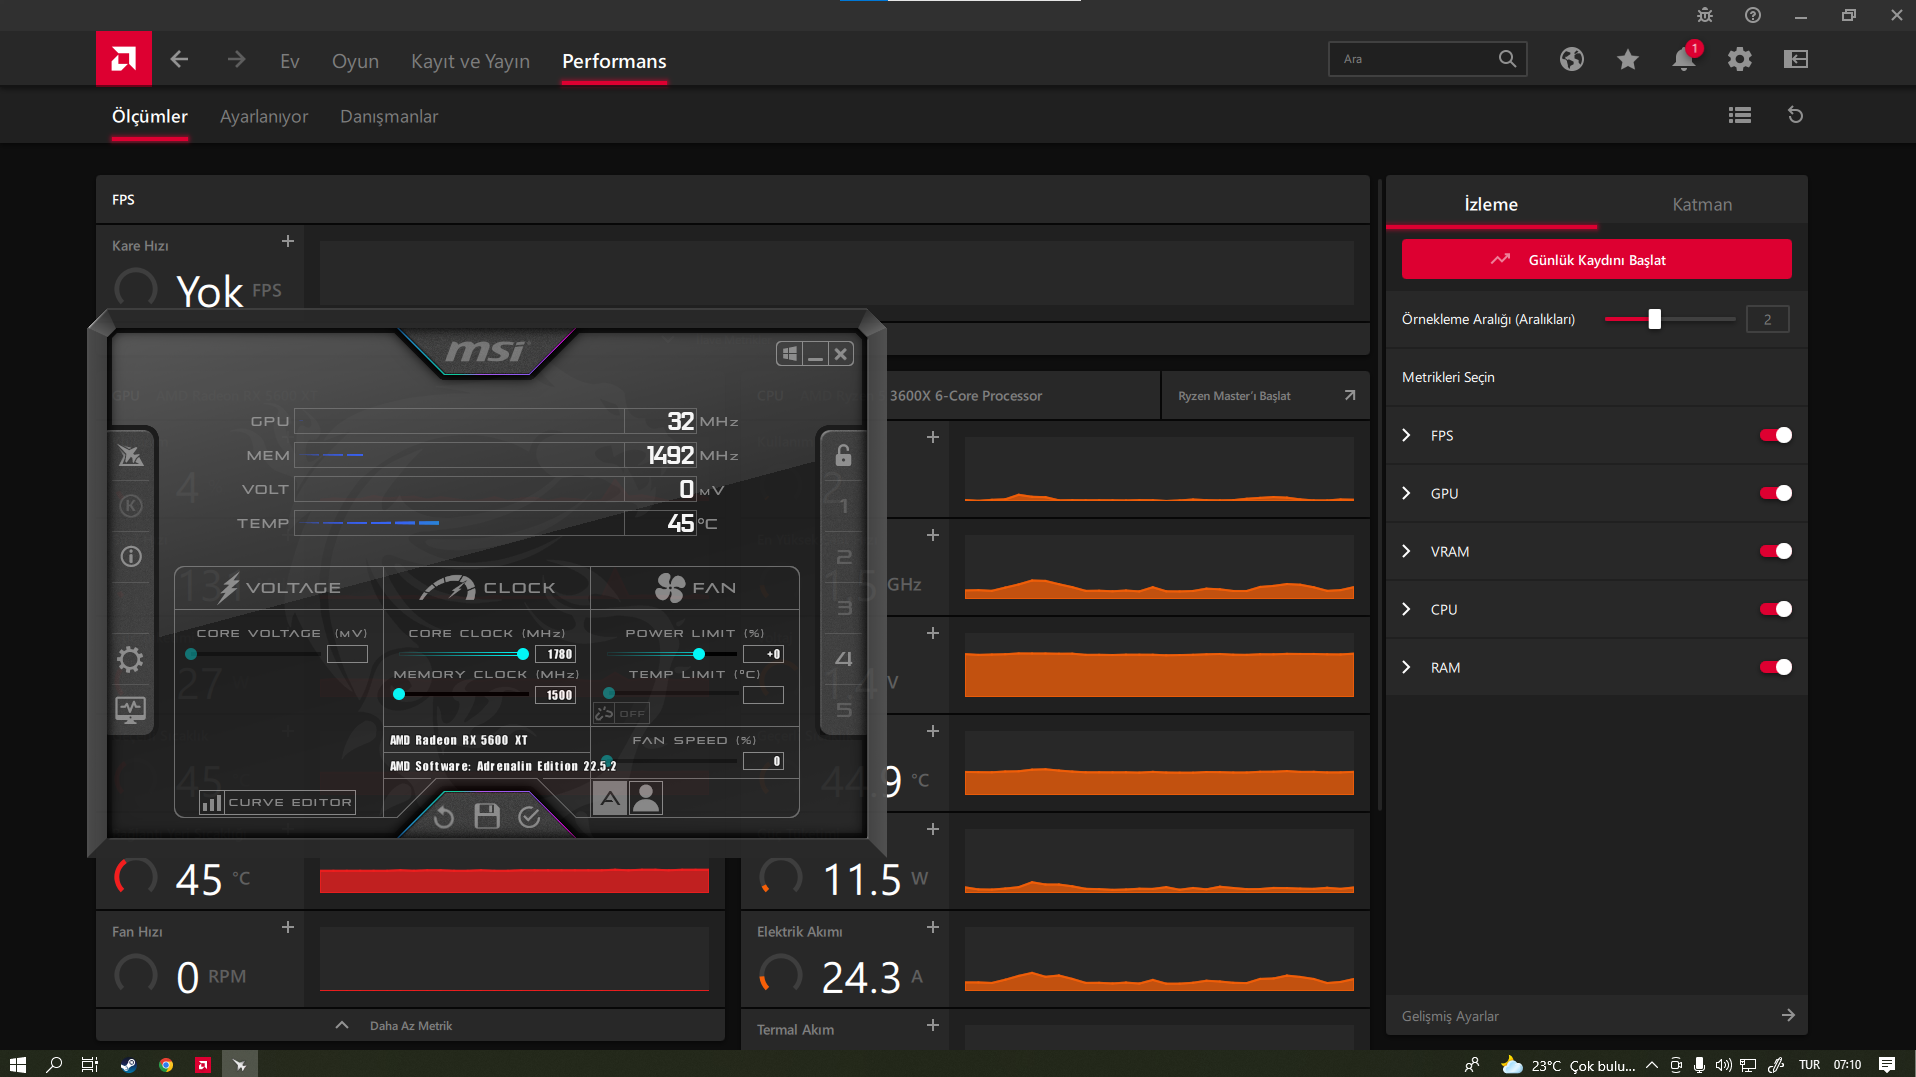Switch to the Ayarlanıyor tab
The height and width of the screenshot is (1077, 1916).
point(264,116)
